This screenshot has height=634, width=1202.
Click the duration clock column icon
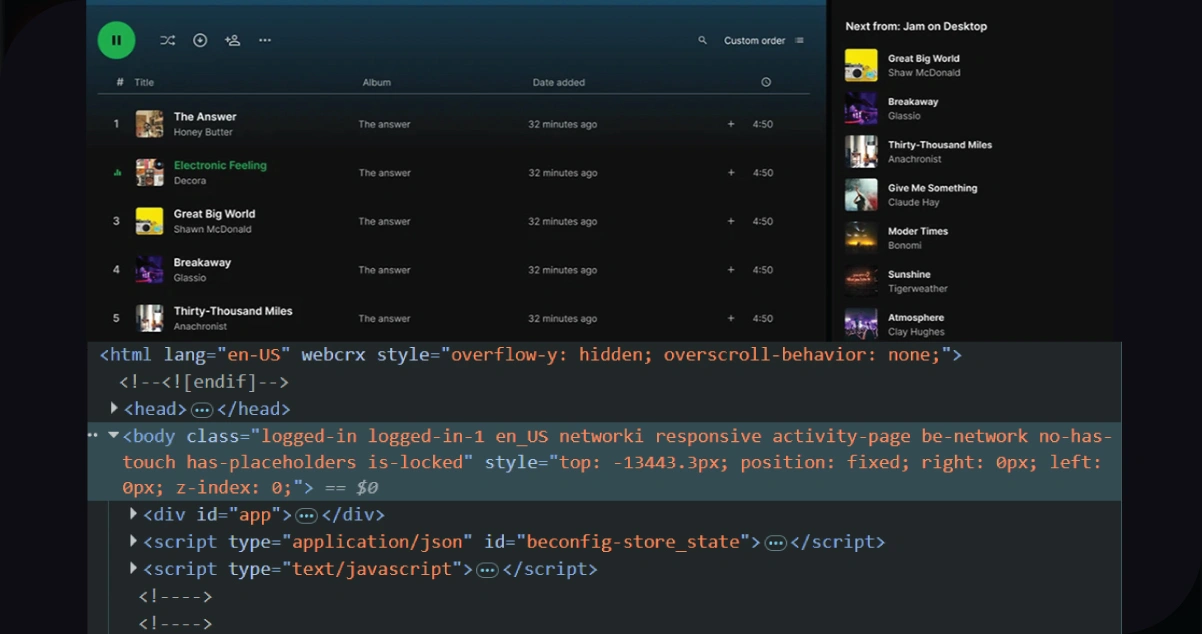pos(766,82)
